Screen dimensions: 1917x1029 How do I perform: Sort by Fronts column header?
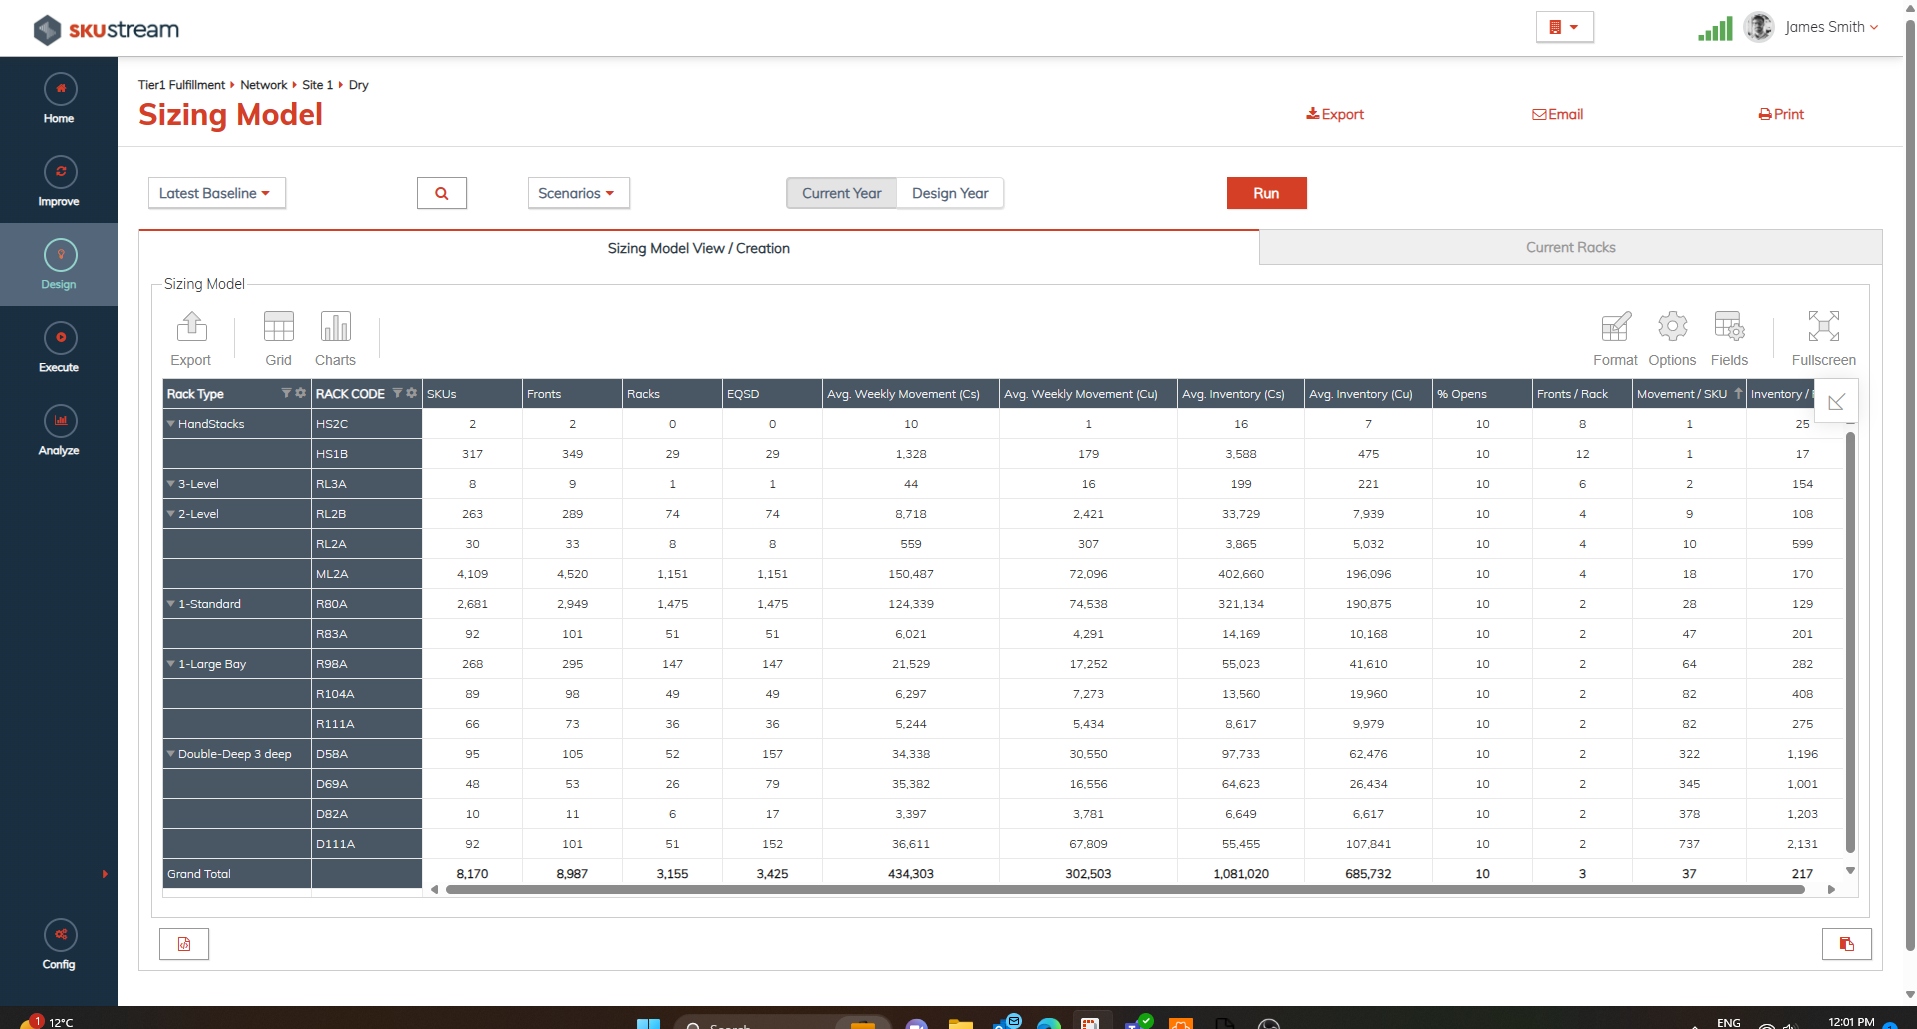[572, 394]
